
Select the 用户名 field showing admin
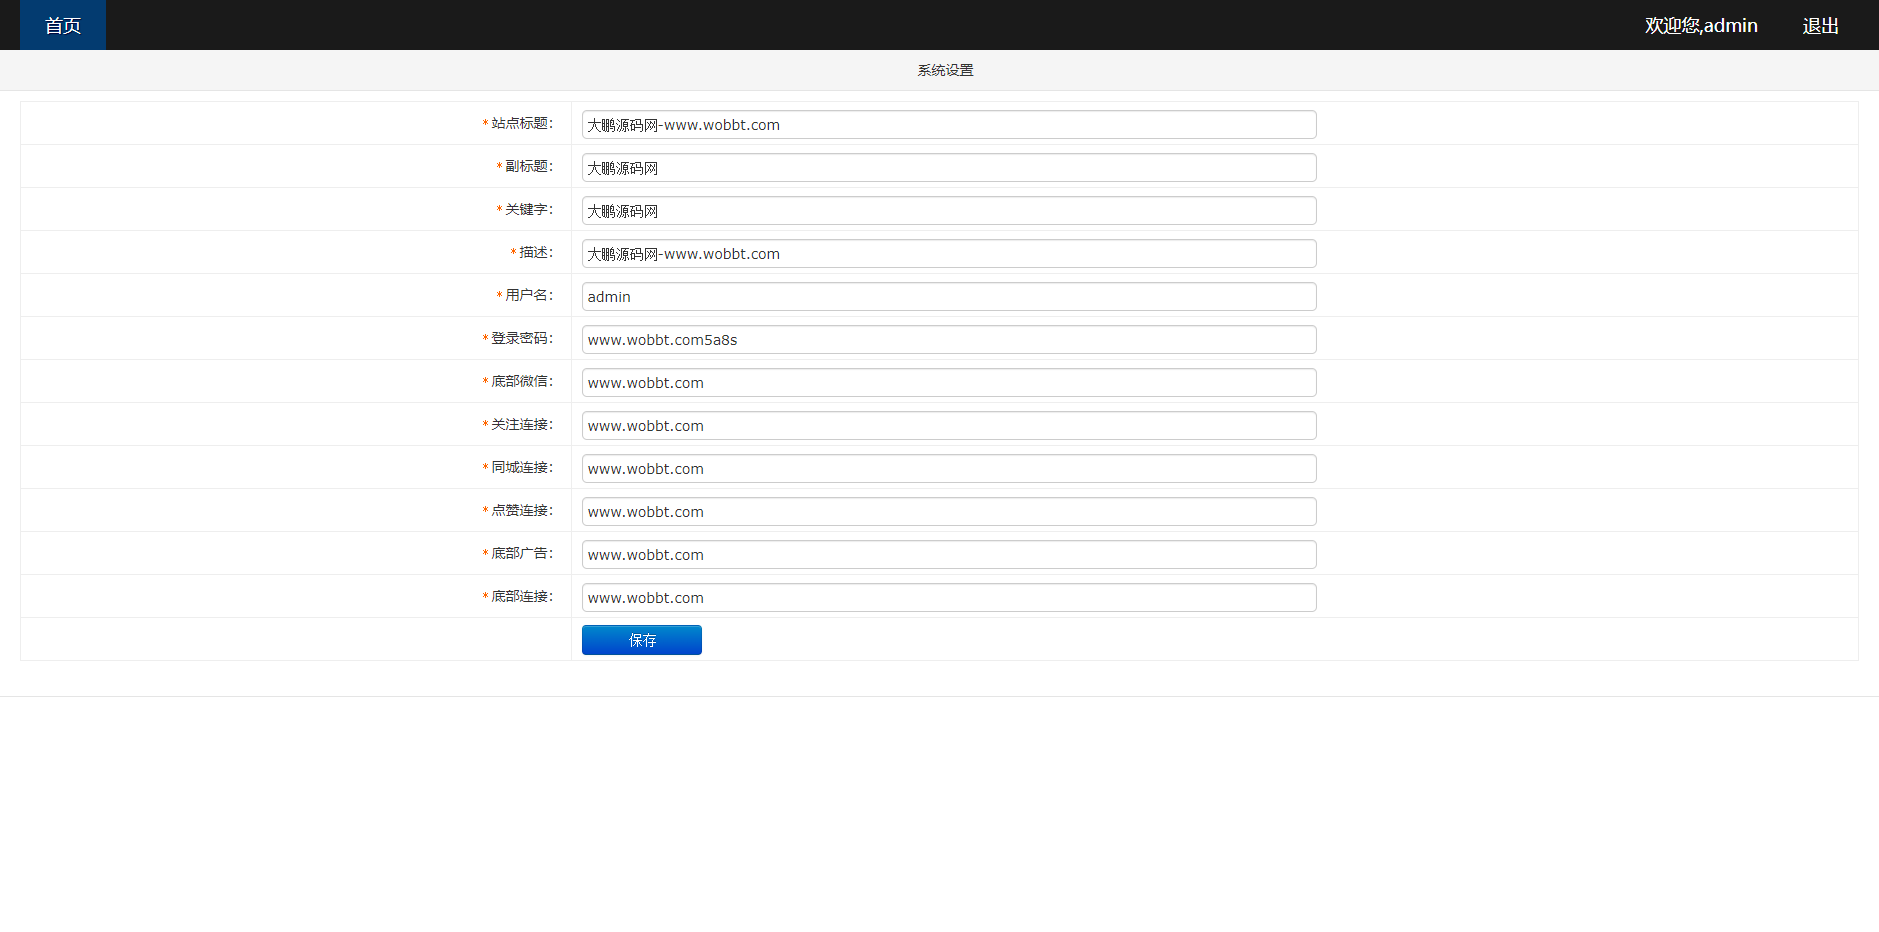point(947,296)
